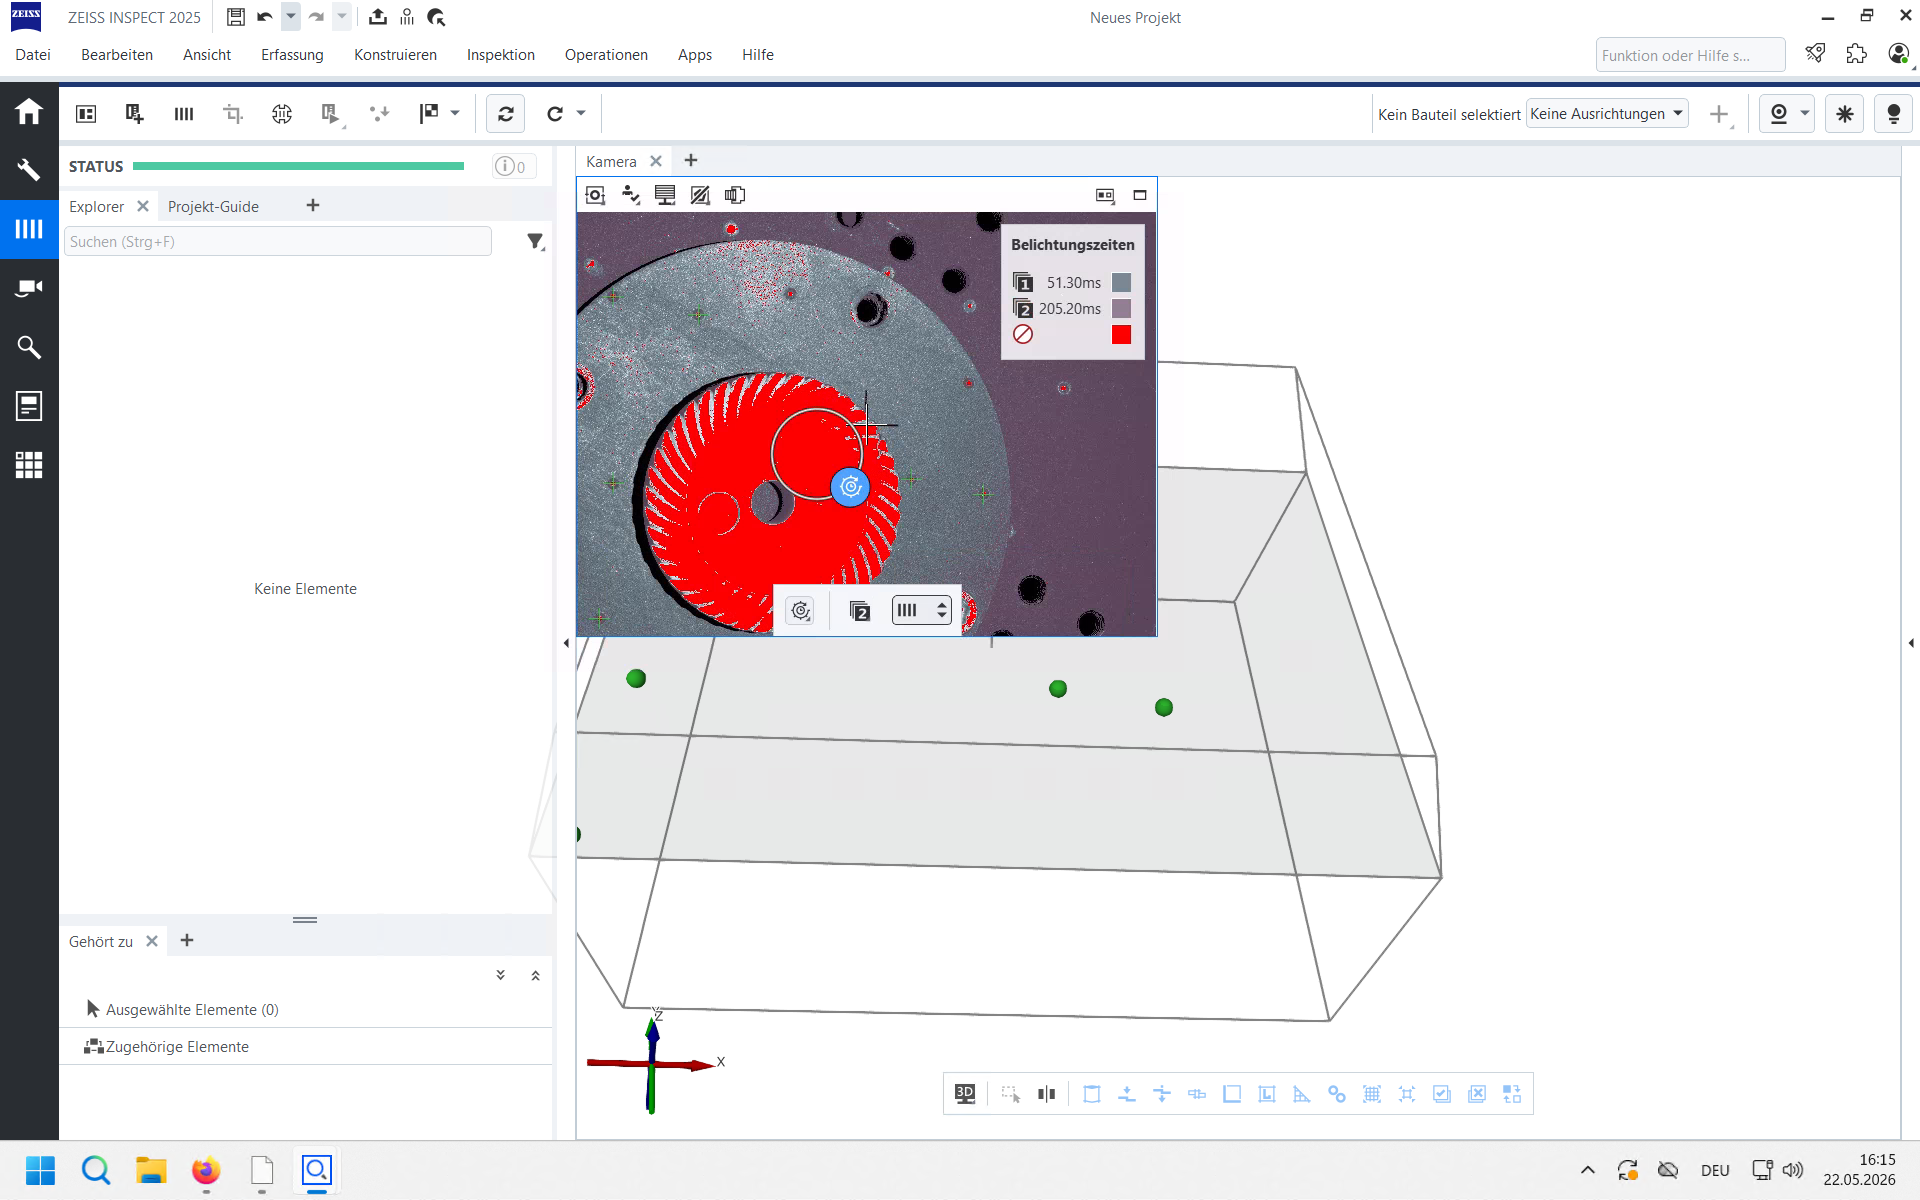Click the exposure time gear button below image

(801, 611)
